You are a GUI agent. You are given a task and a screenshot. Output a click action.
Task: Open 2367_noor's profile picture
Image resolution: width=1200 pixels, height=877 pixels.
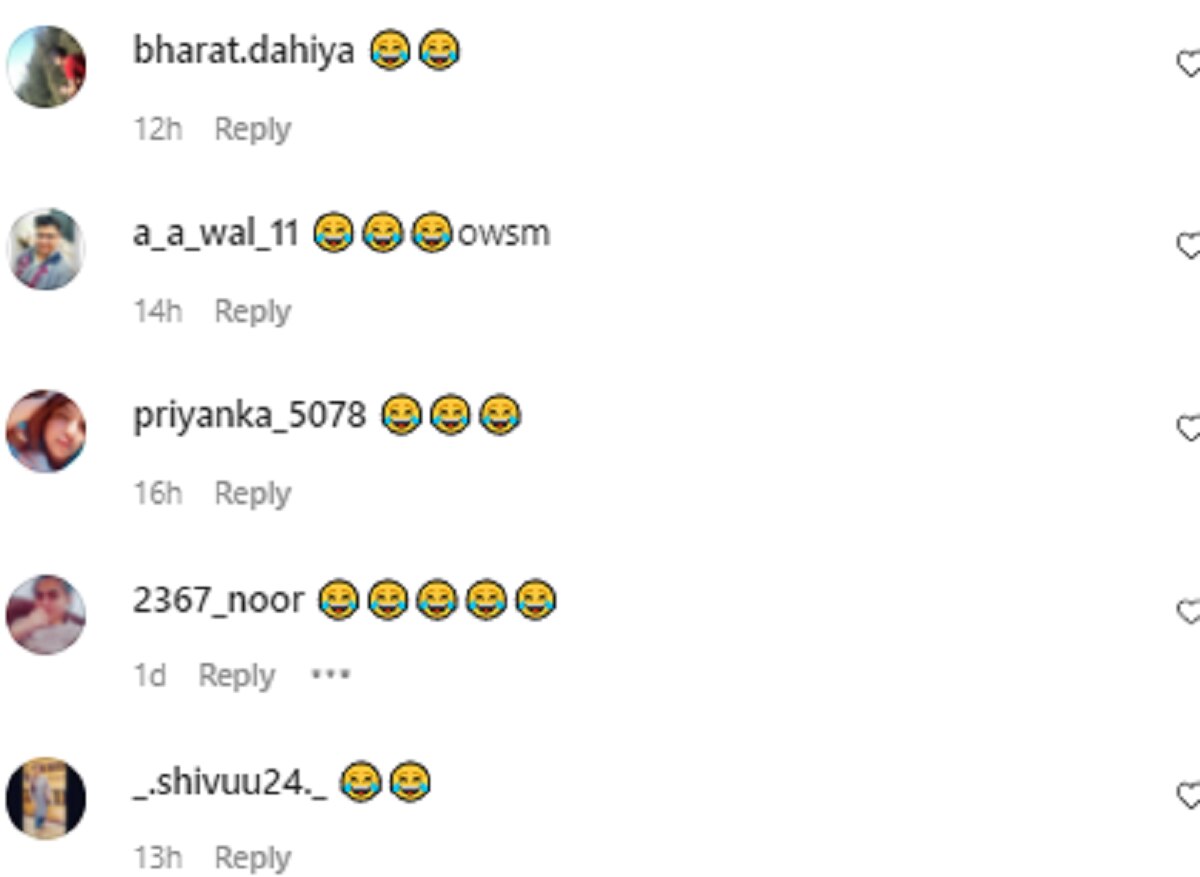[x=46, y=614]
